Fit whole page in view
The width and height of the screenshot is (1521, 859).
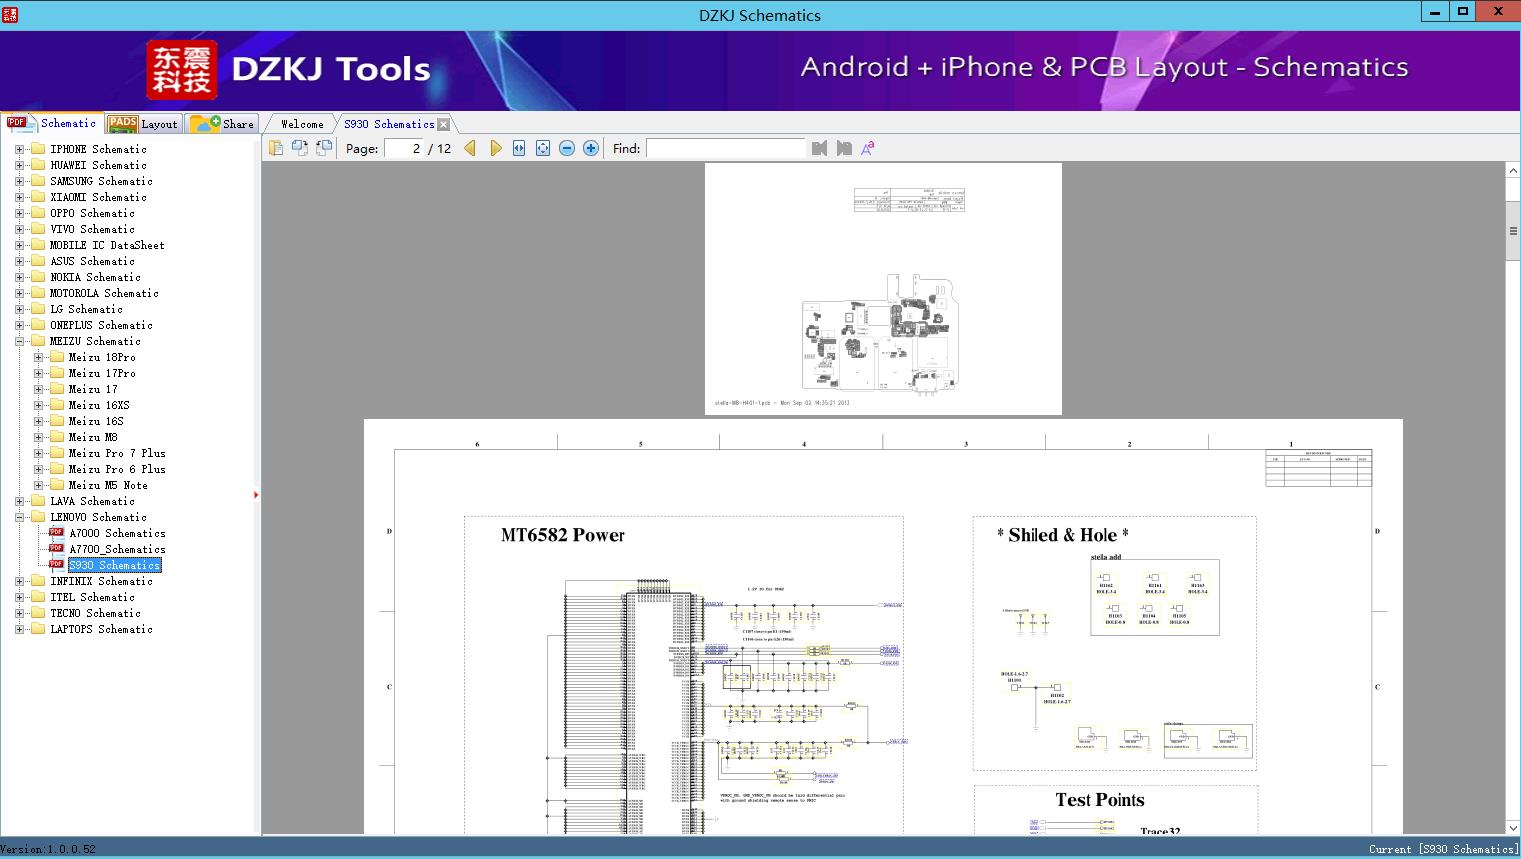(x=543, y=148)
